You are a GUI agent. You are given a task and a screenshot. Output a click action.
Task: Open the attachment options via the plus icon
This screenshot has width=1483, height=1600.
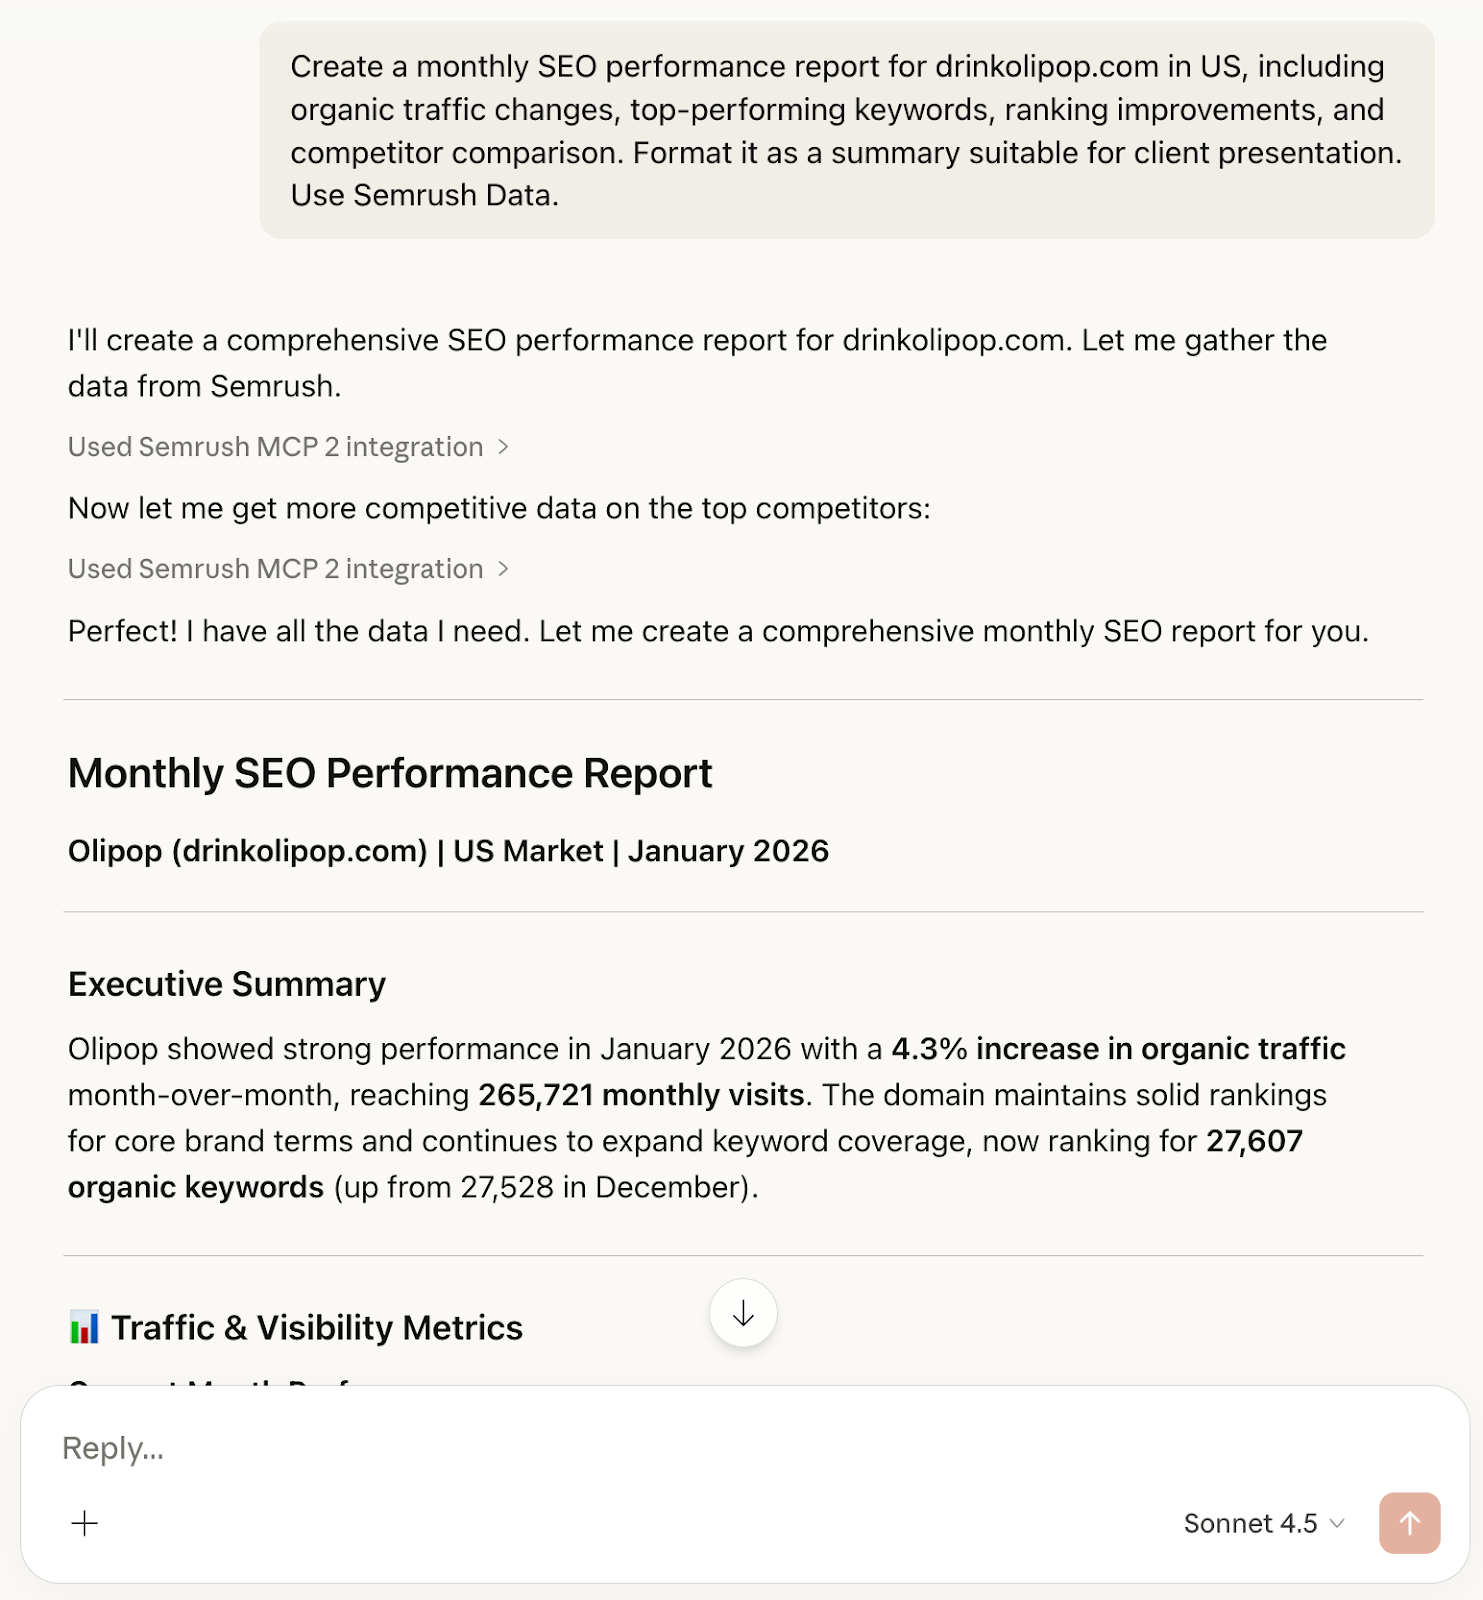pos(84,1524)
